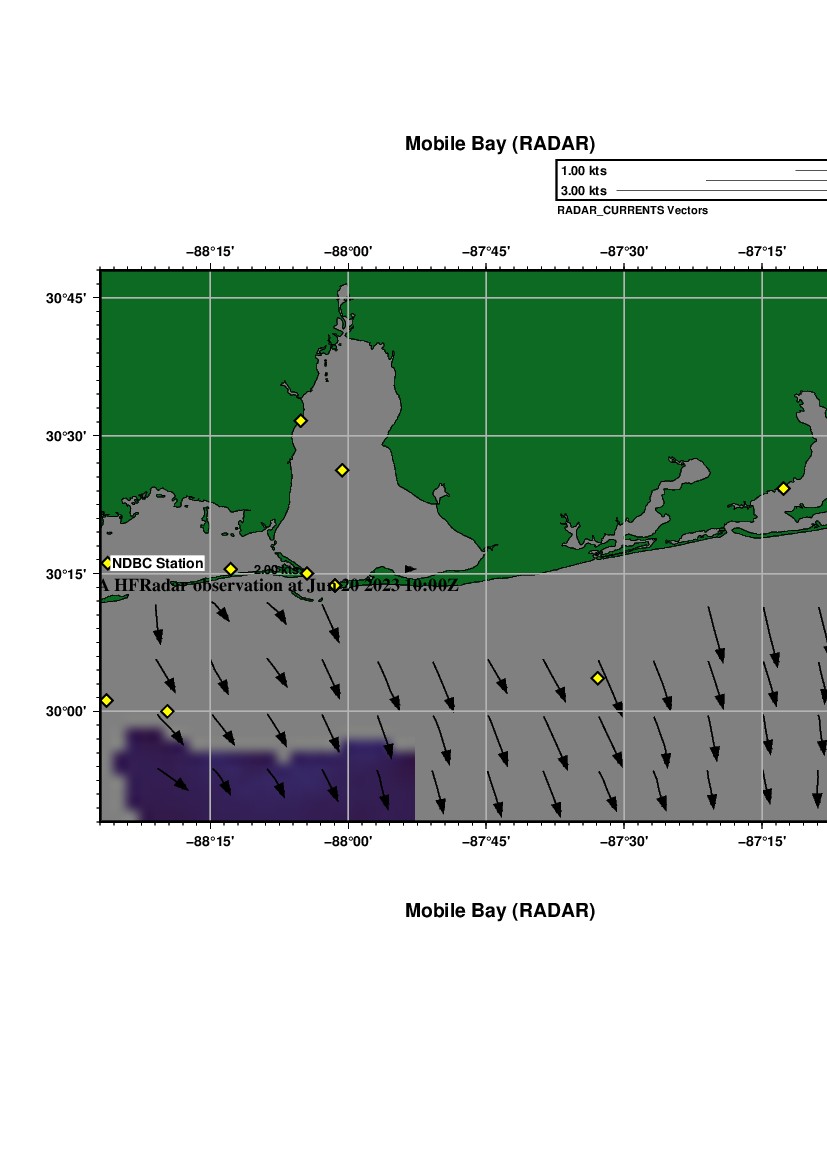Click the northeastern yellow diamond near -87°15'
Screen dimensions: 827x1170
[783, 488]
